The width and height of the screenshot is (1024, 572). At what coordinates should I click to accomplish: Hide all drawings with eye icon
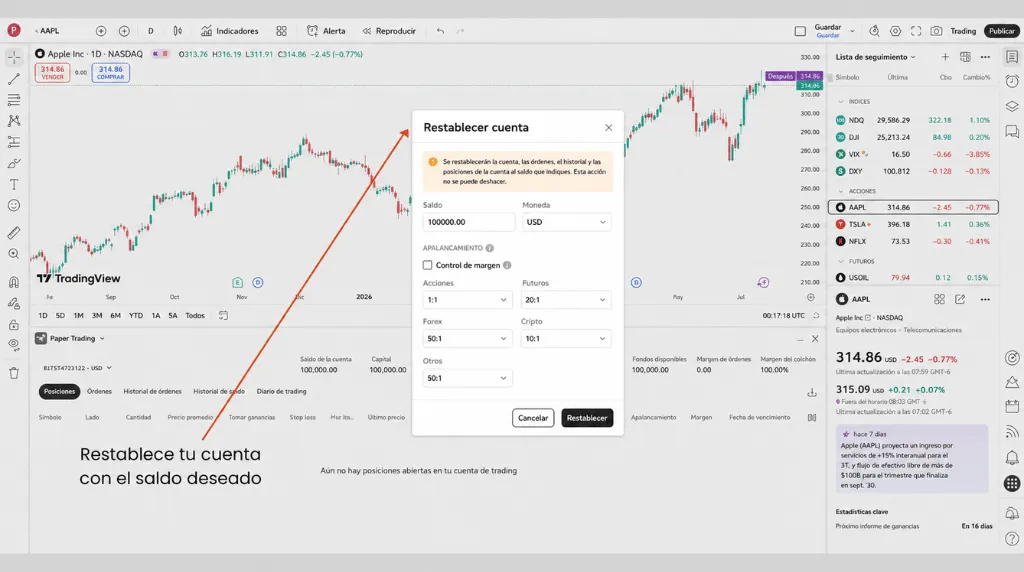[x=14, y=345]
